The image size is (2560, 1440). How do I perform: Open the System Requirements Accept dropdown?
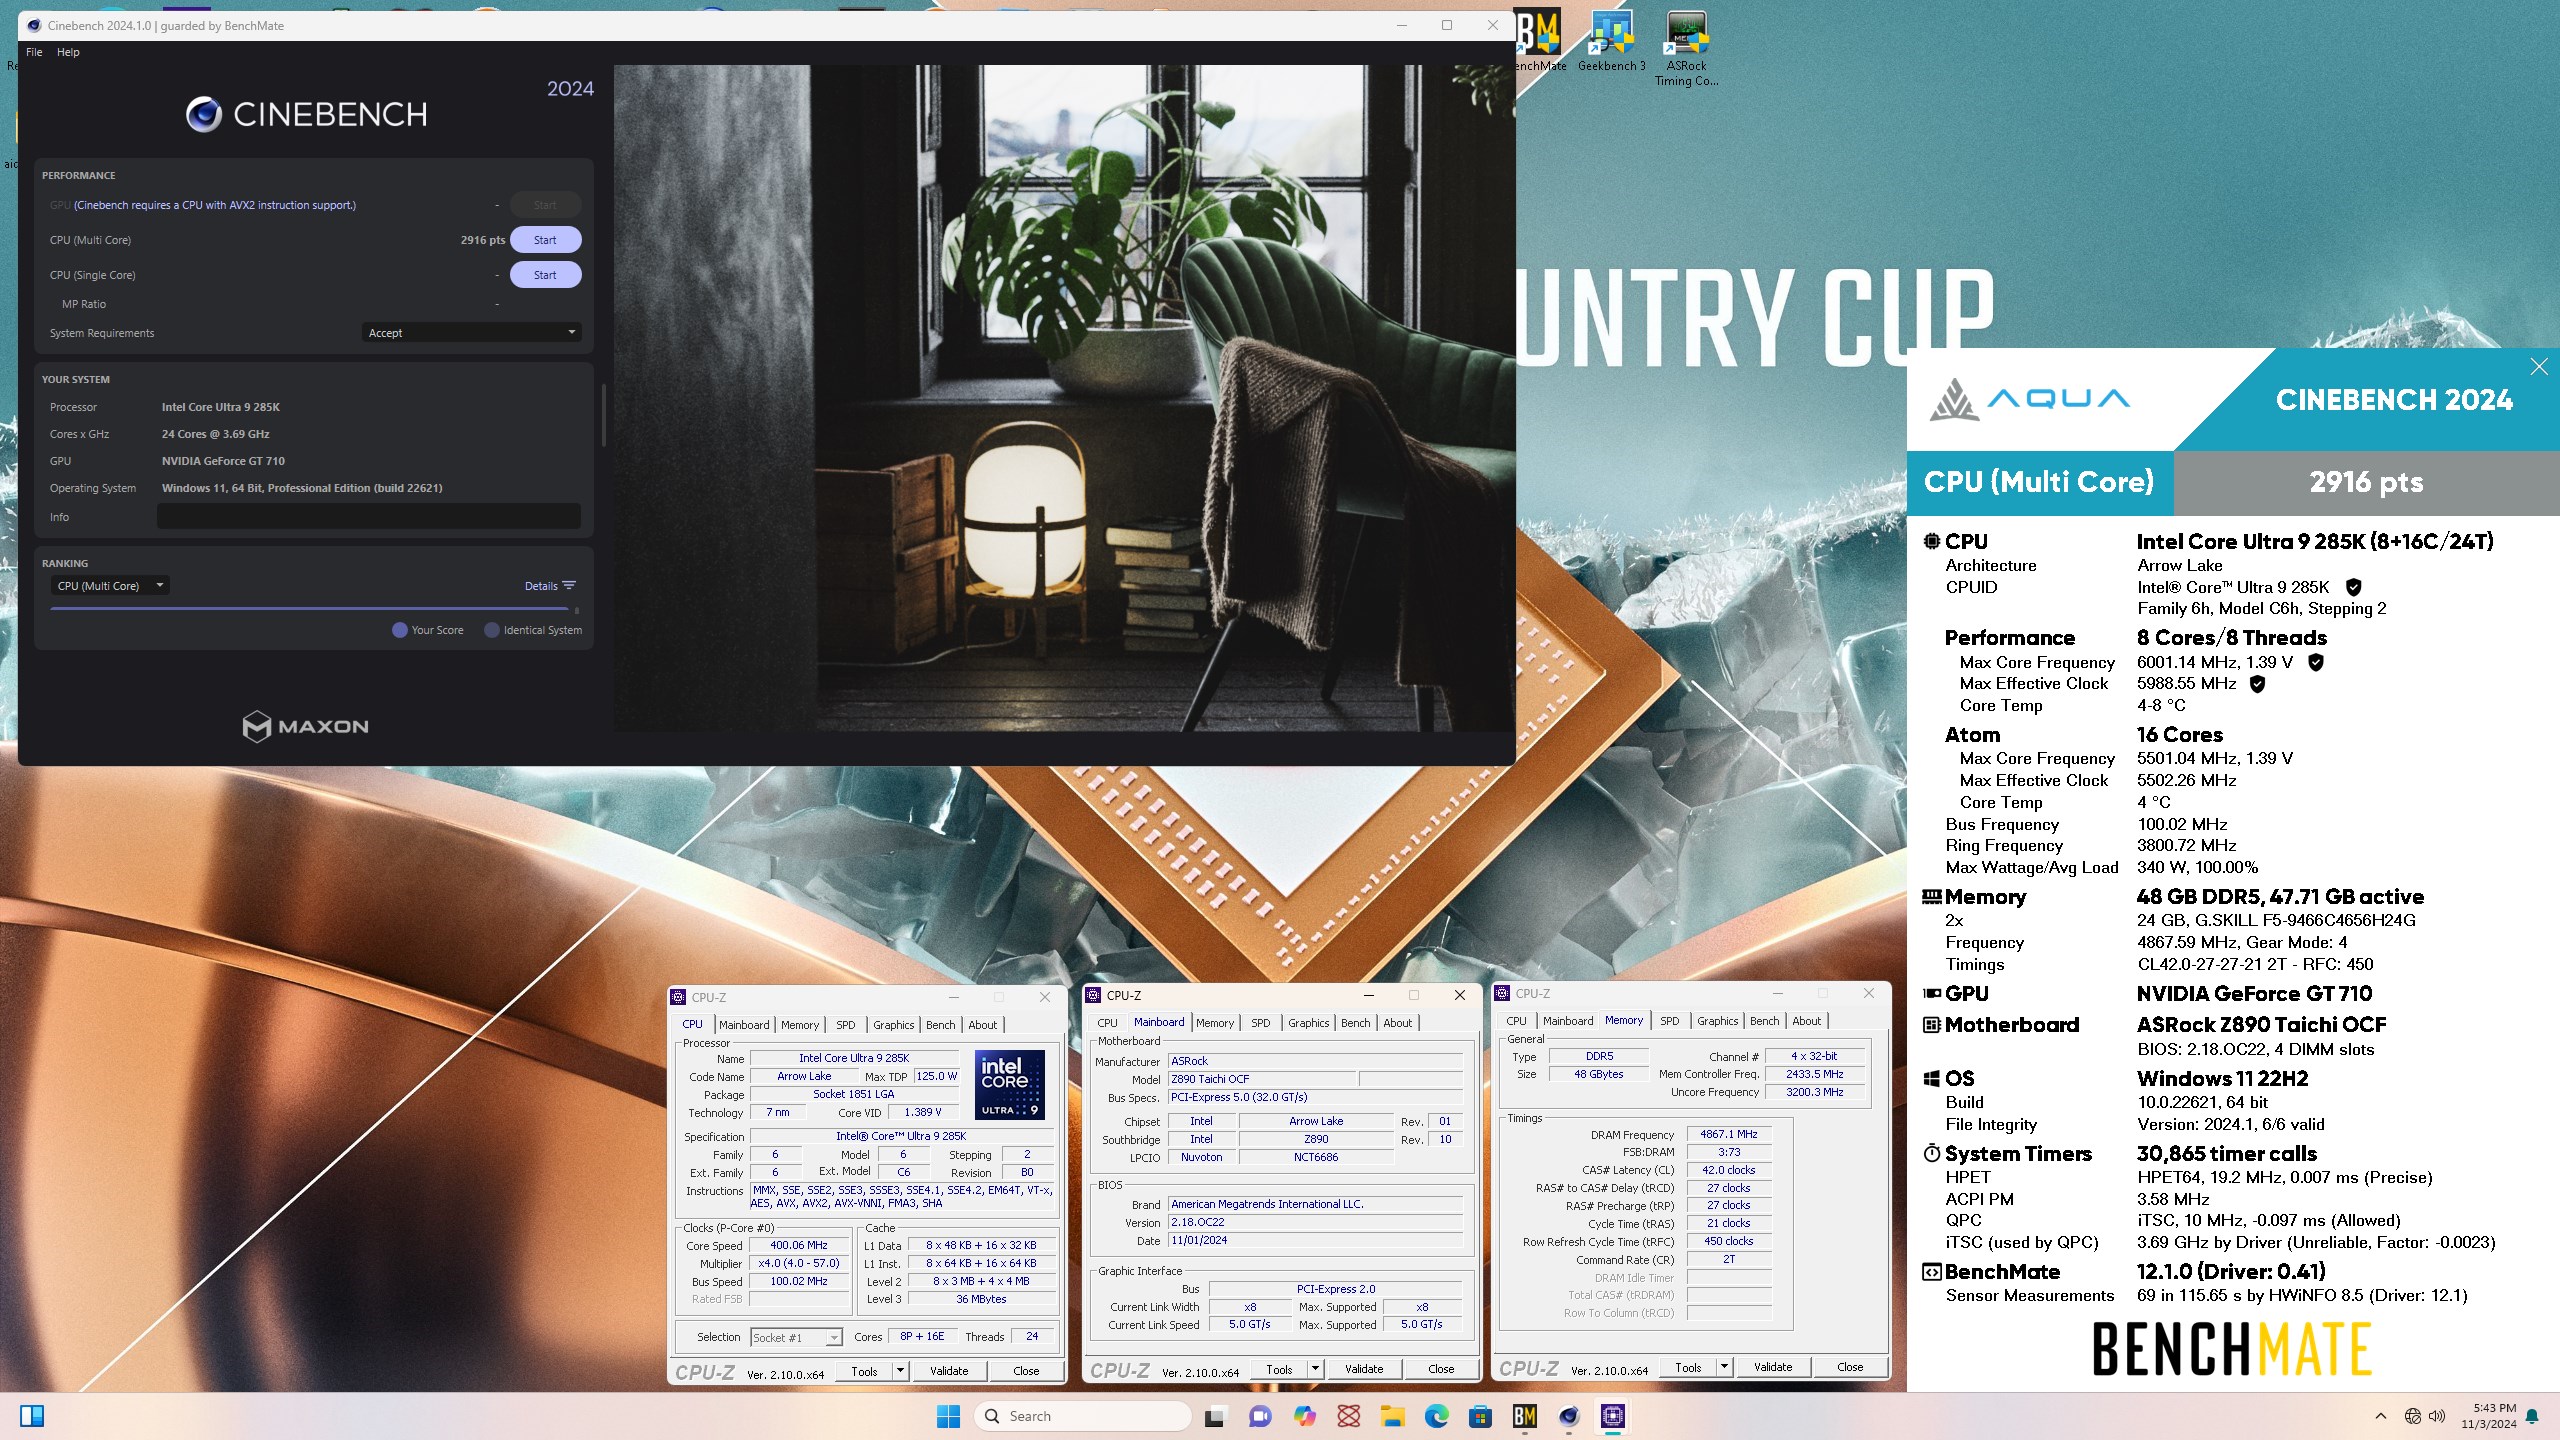click(471, 333)
